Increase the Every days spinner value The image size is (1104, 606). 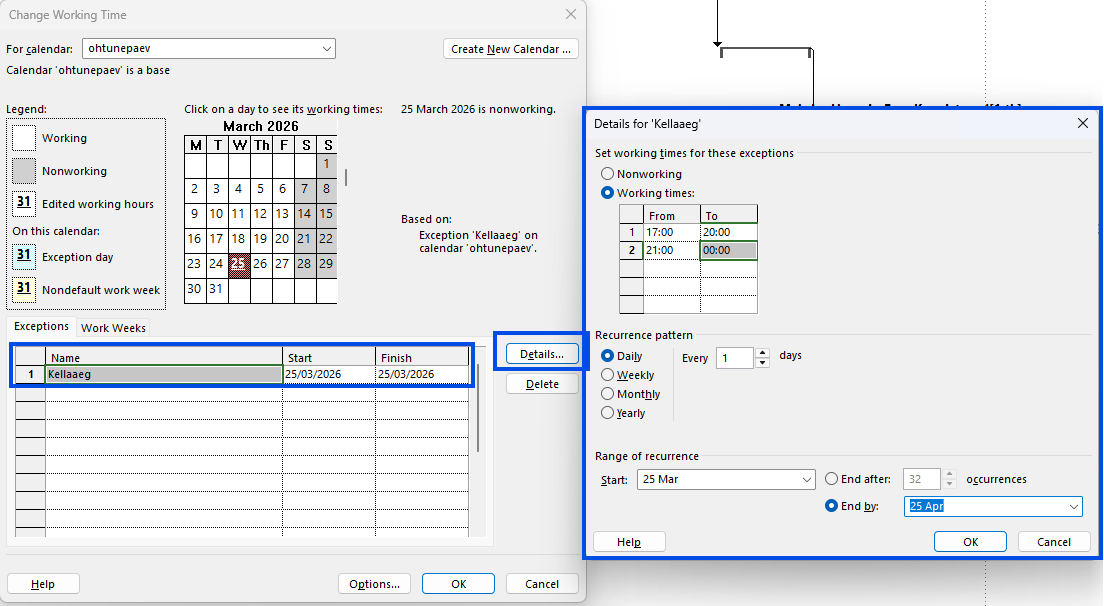763,353
